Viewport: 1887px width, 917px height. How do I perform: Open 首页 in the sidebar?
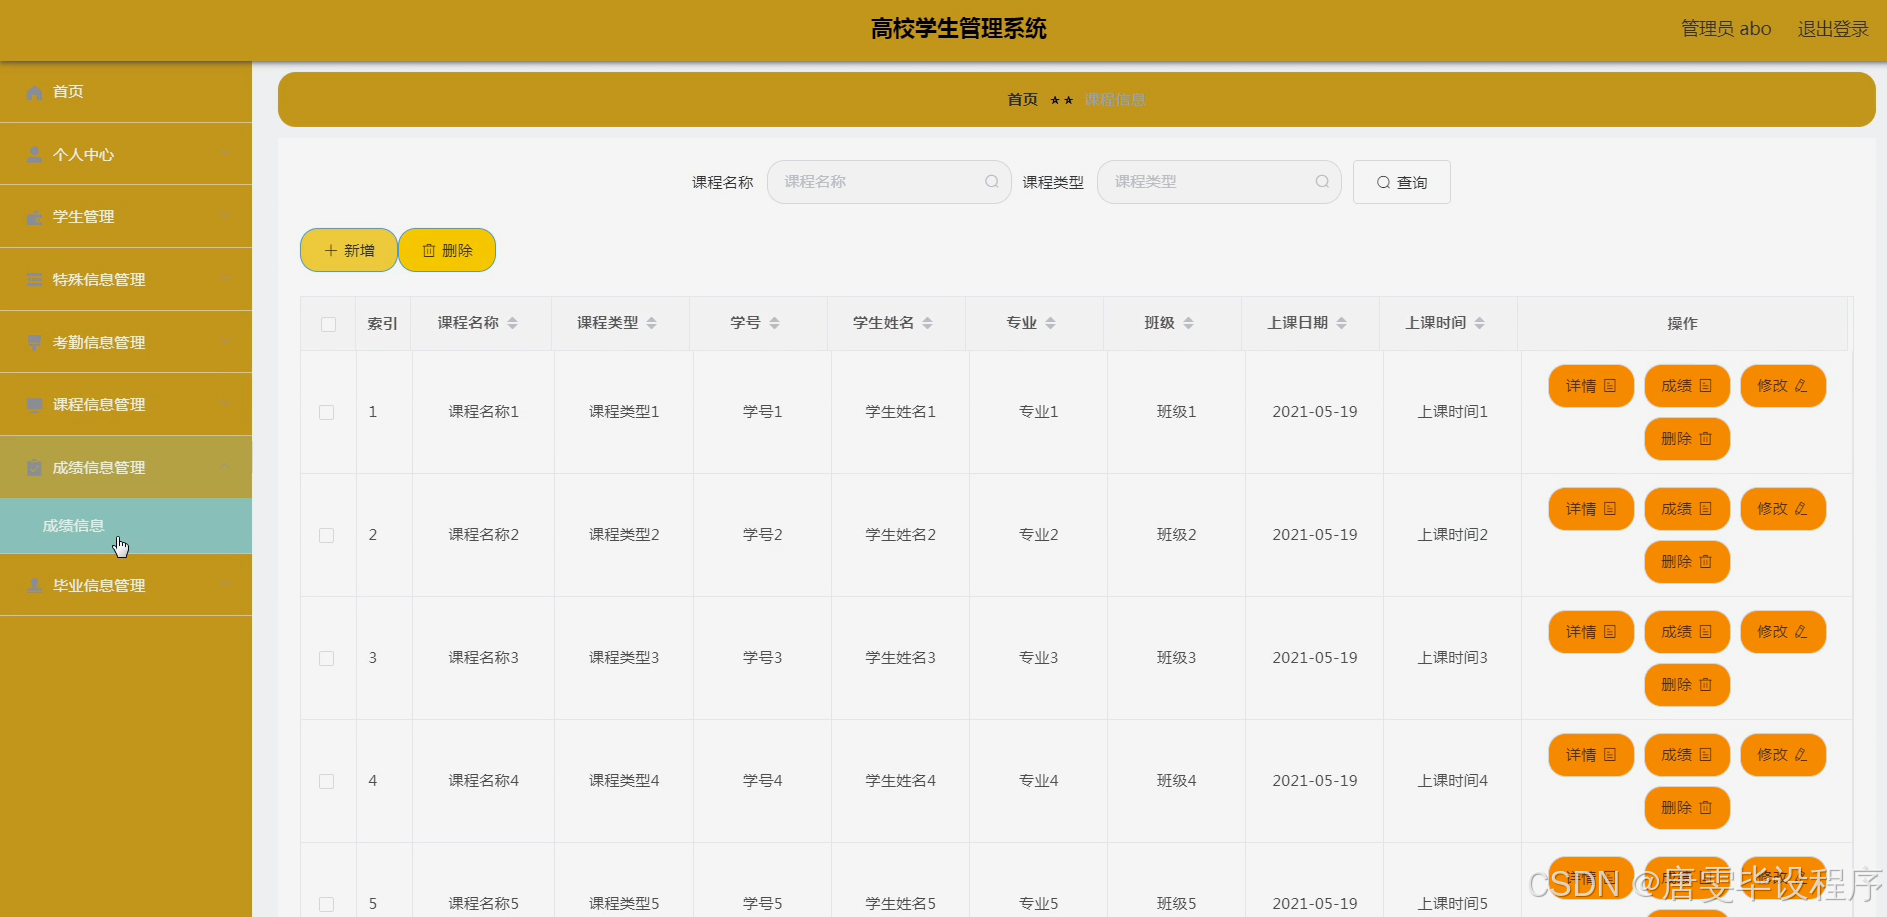(x=126, y=92)
